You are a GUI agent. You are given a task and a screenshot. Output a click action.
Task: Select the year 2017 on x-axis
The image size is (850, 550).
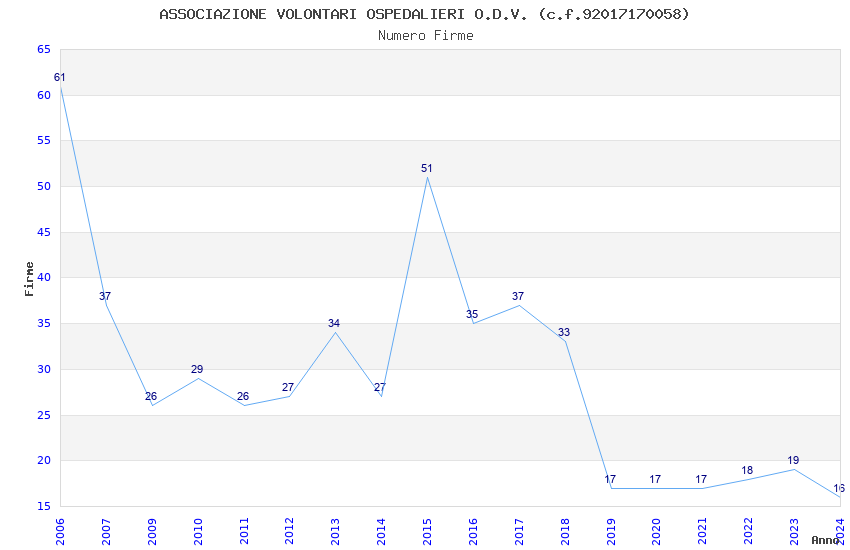tap(519, 532)
